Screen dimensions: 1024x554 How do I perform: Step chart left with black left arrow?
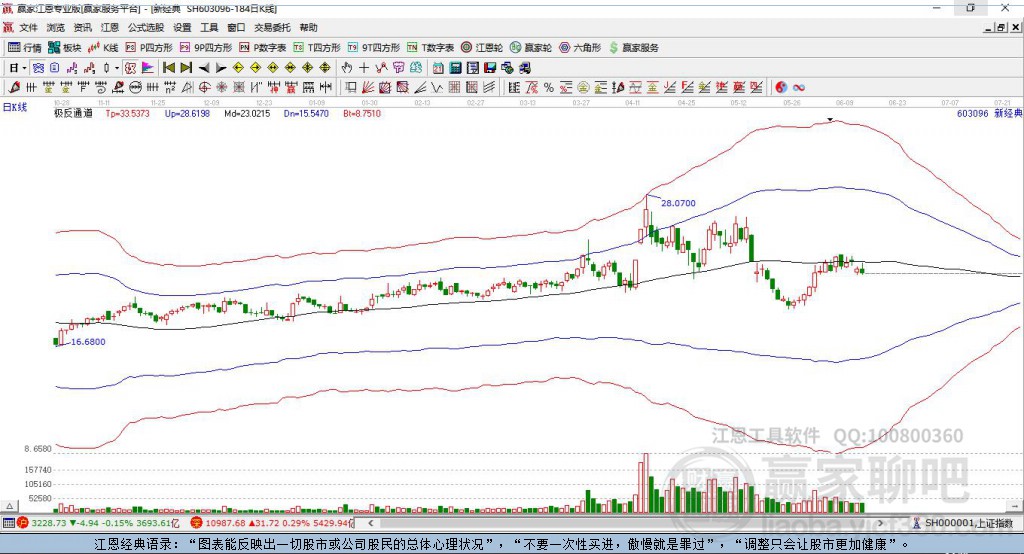[204, 68]
